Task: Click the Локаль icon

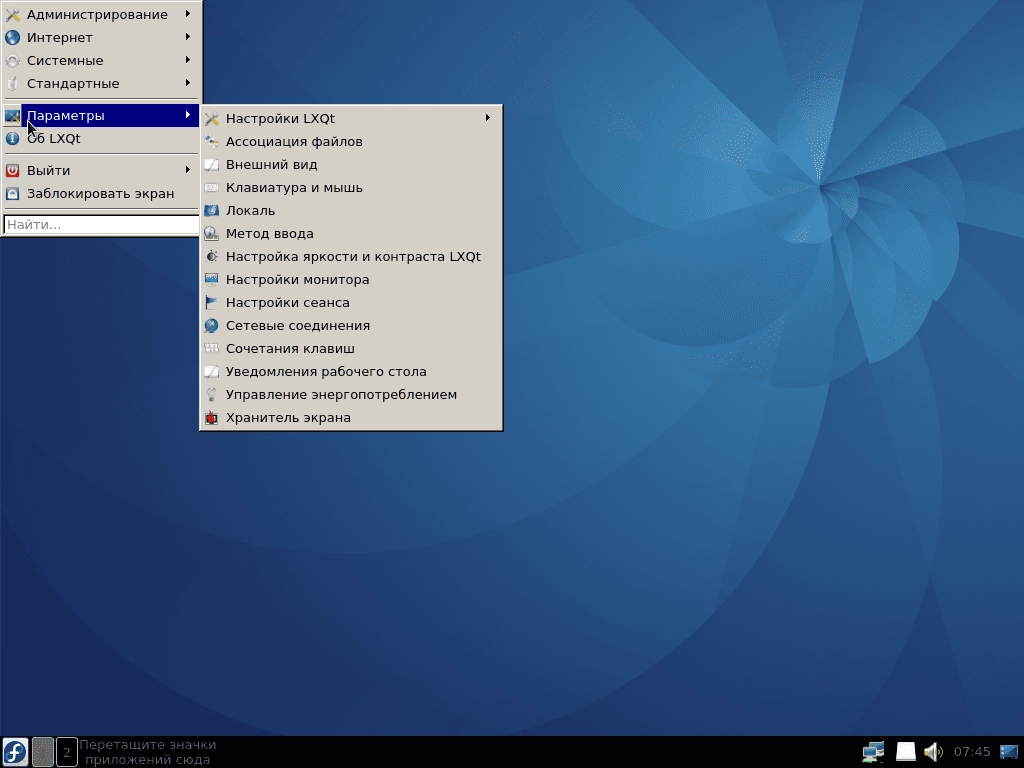Action: click(x=211, y=210)
